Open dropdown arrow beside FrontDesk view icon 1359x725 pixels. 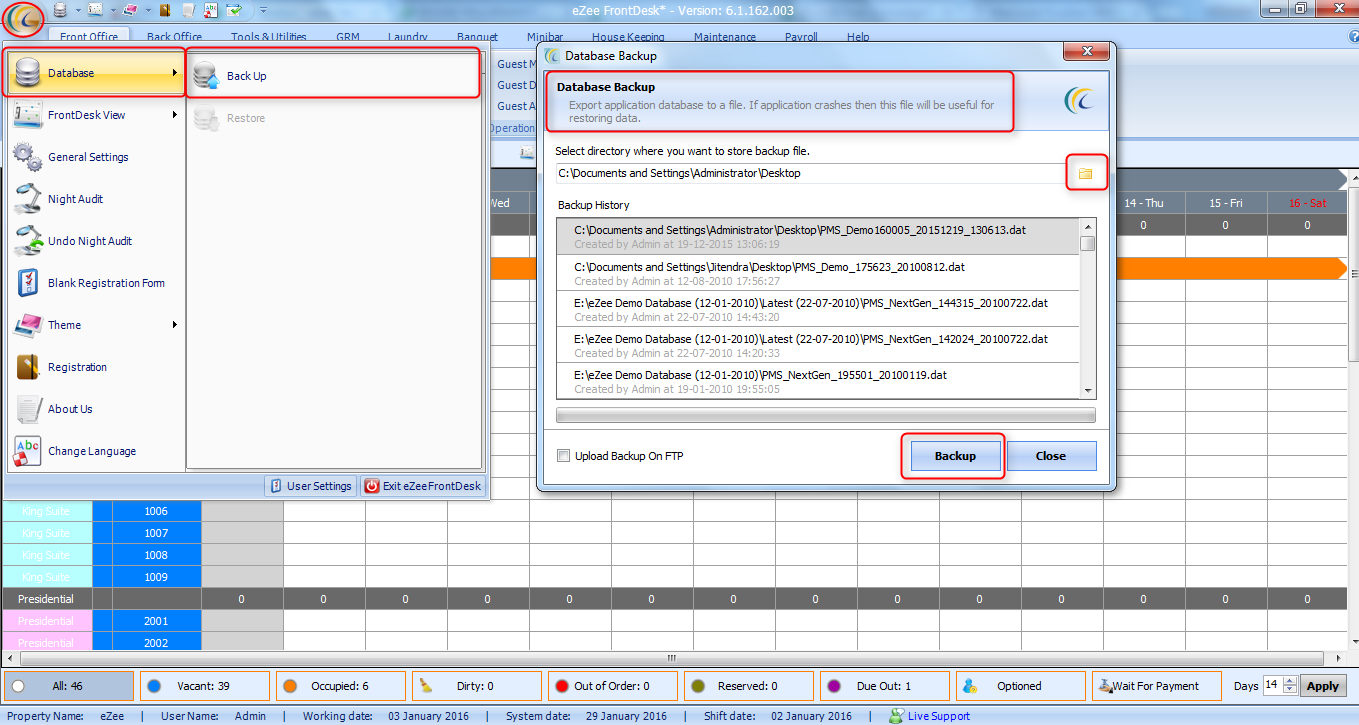tap(113, 10)
